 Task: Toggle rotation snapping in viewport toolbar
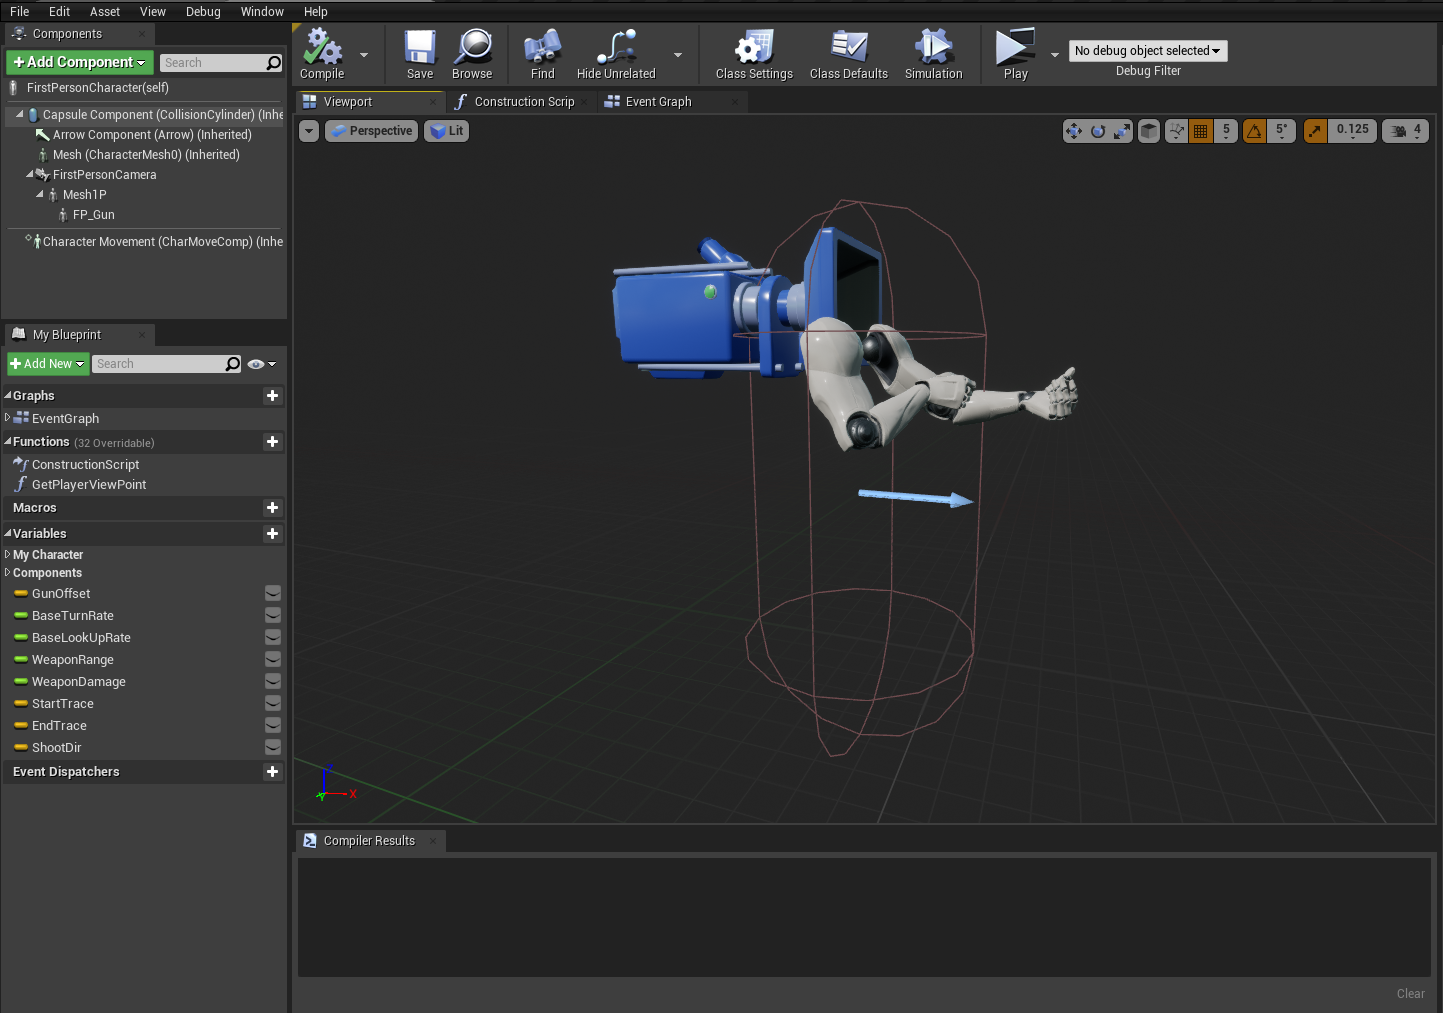pos(1254,131)
